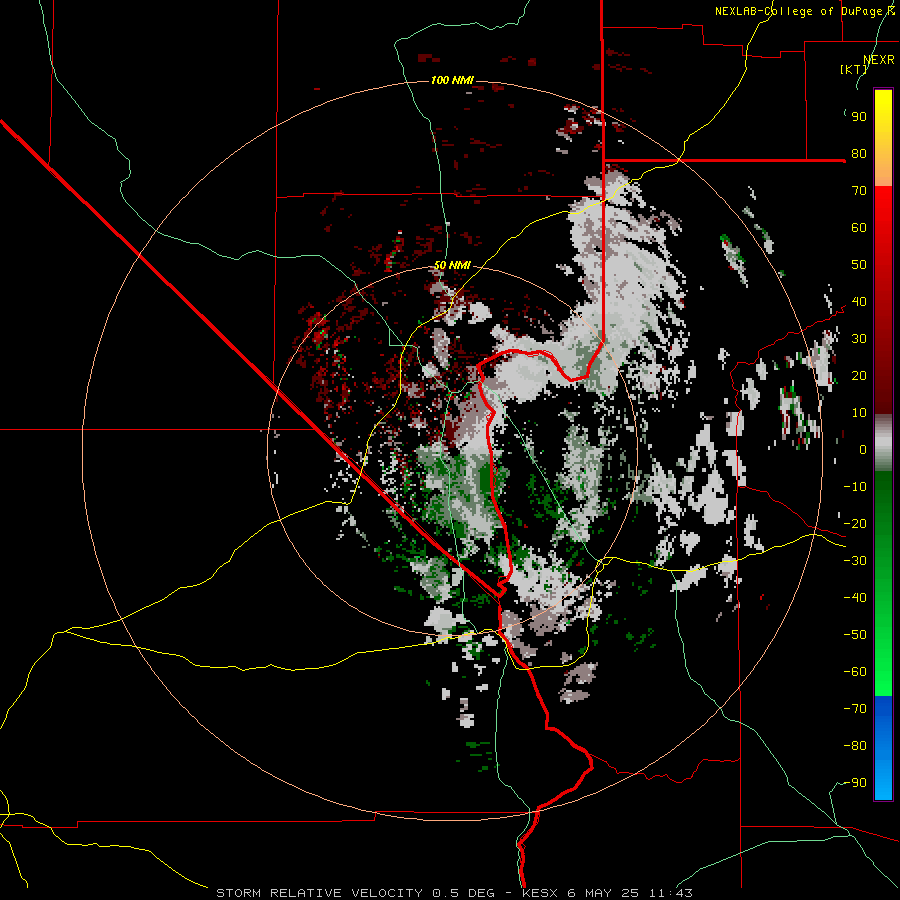Select the 70 value on velocity scale
This screenshot has width=900, height=900.
tap(859, 191)
